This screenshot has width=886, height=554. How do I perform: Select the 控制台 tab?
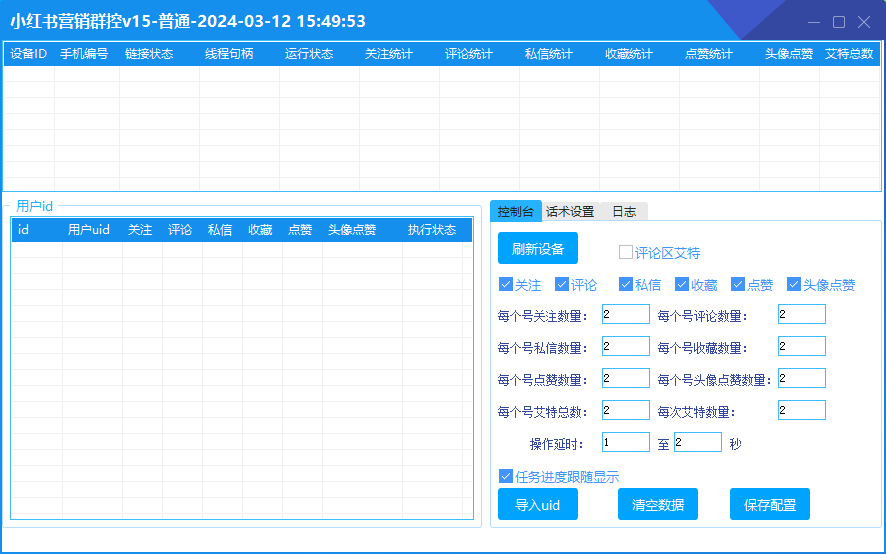(x=516, y=211)
